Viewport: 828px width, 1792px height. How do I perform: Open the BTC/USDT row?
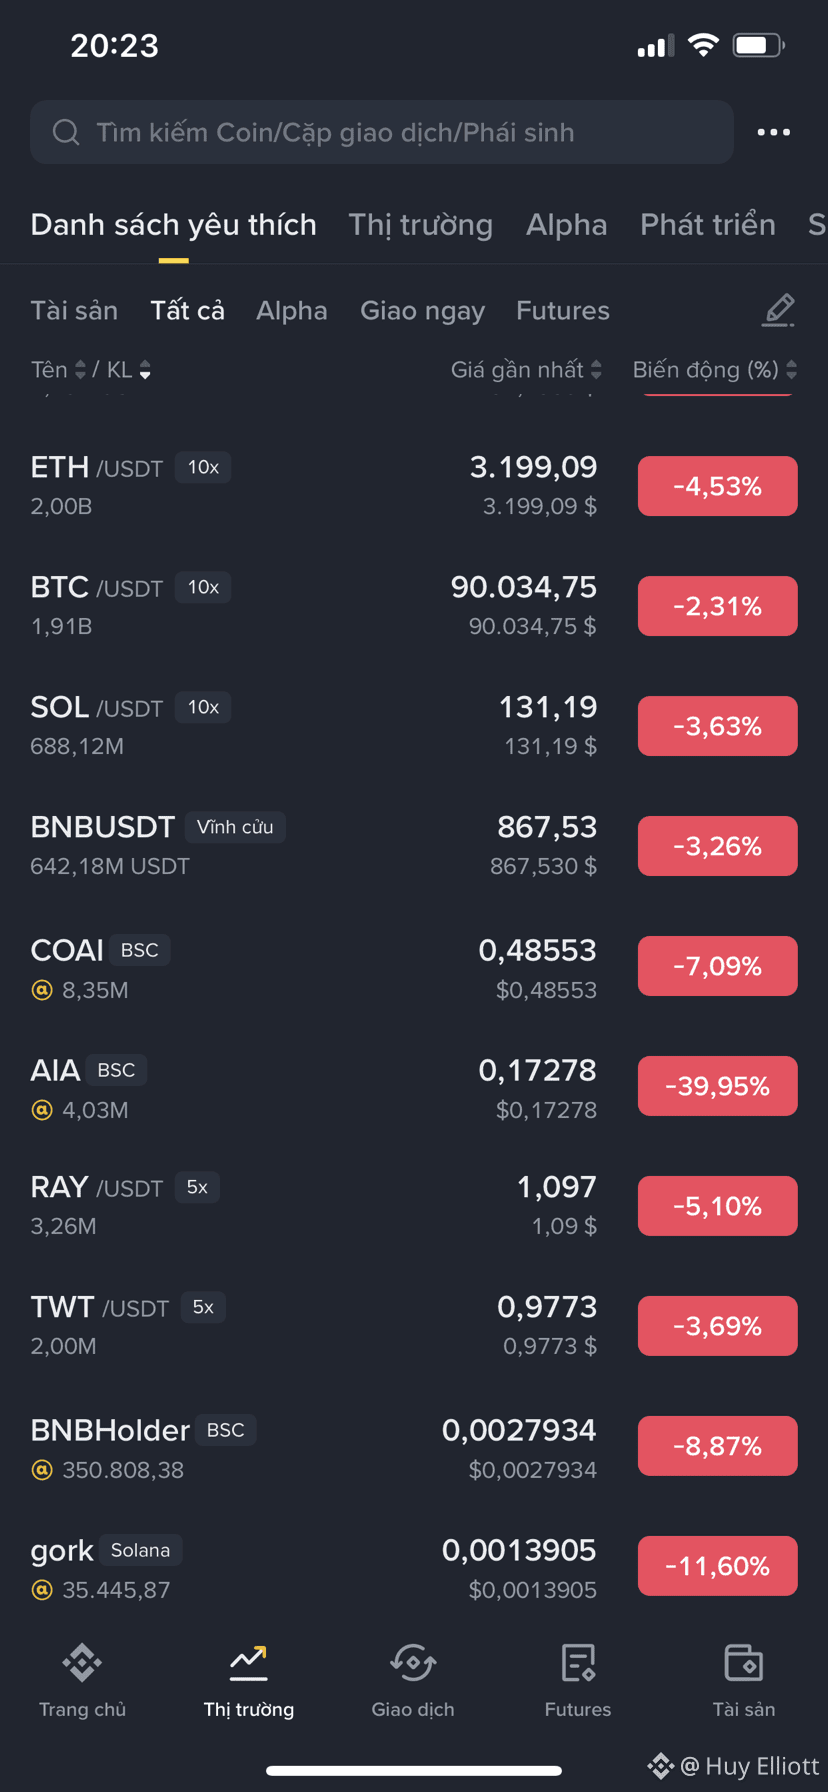click(414, 606)
